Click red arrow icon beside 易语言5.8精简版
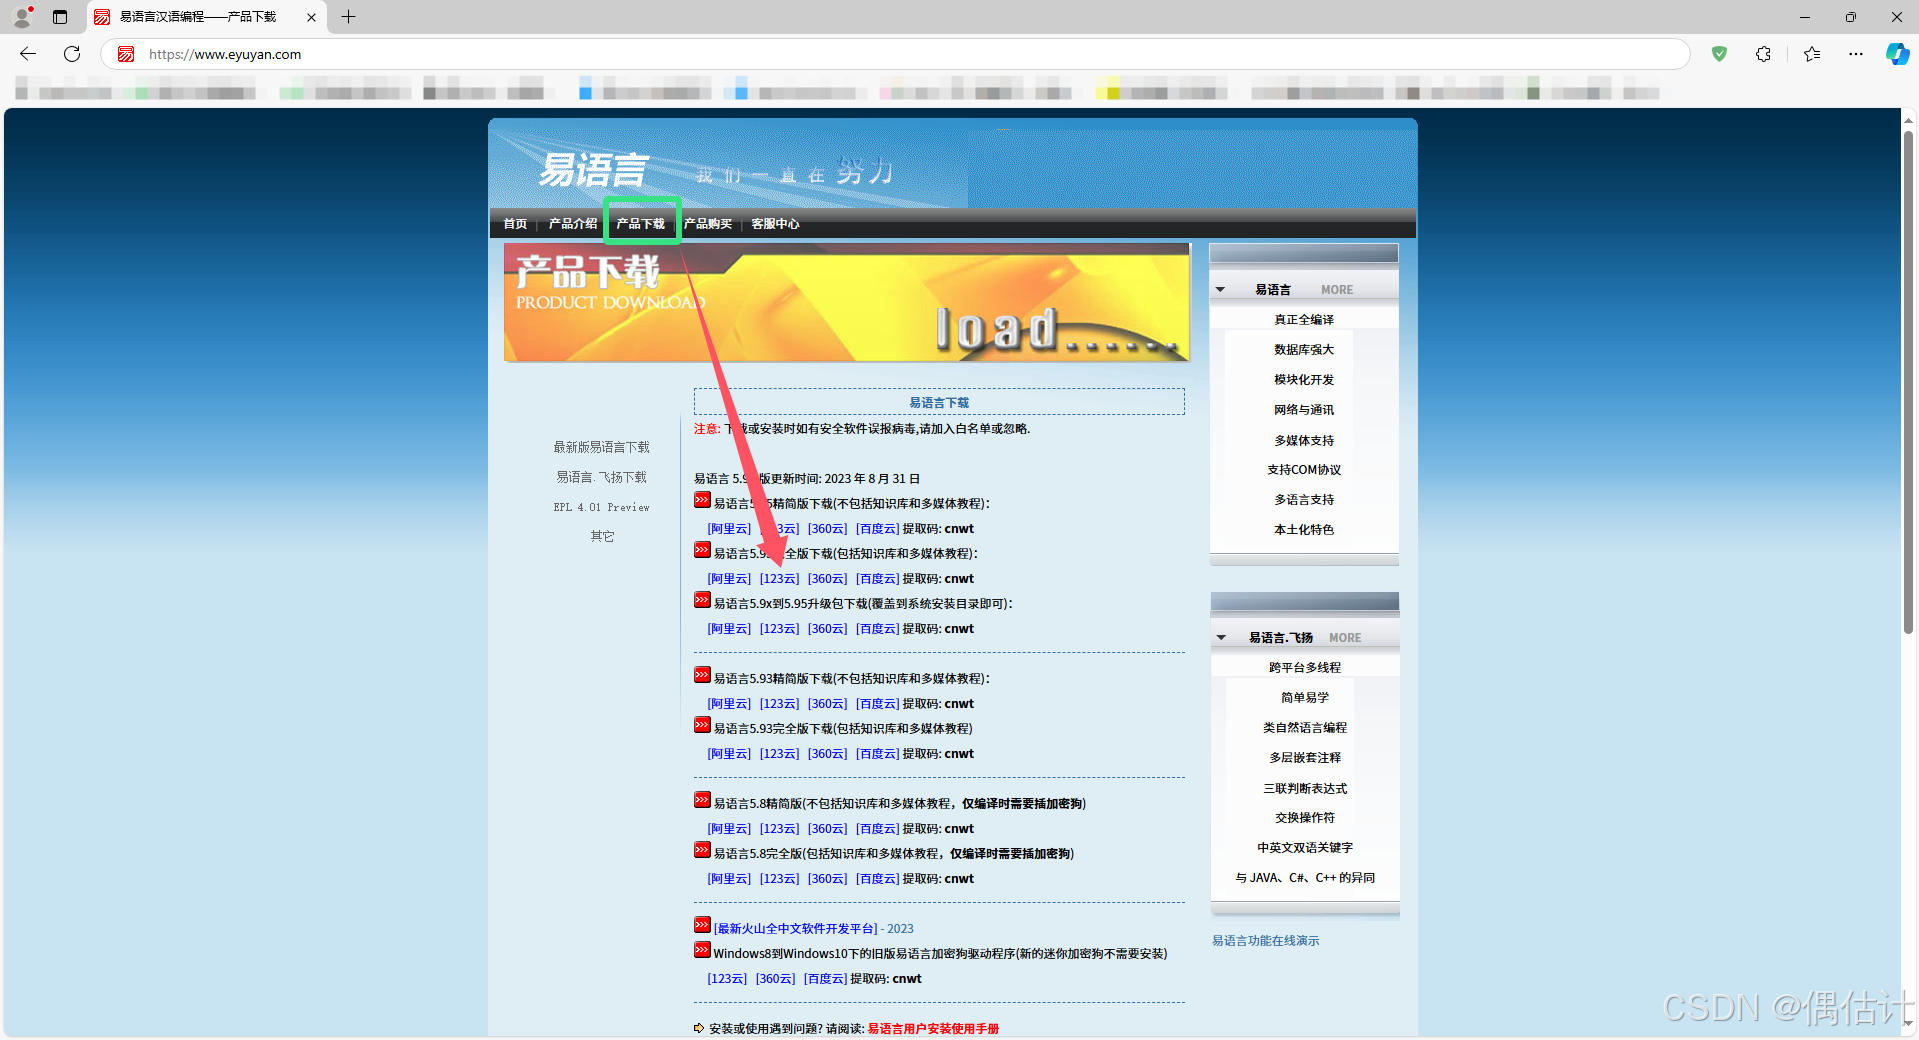Viewport: 1919px width, 1040px height. 702,800
